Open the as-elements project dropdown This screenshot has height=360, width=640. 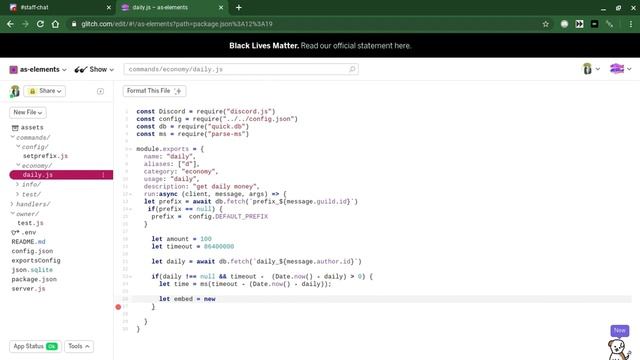(x=38, y=69)
